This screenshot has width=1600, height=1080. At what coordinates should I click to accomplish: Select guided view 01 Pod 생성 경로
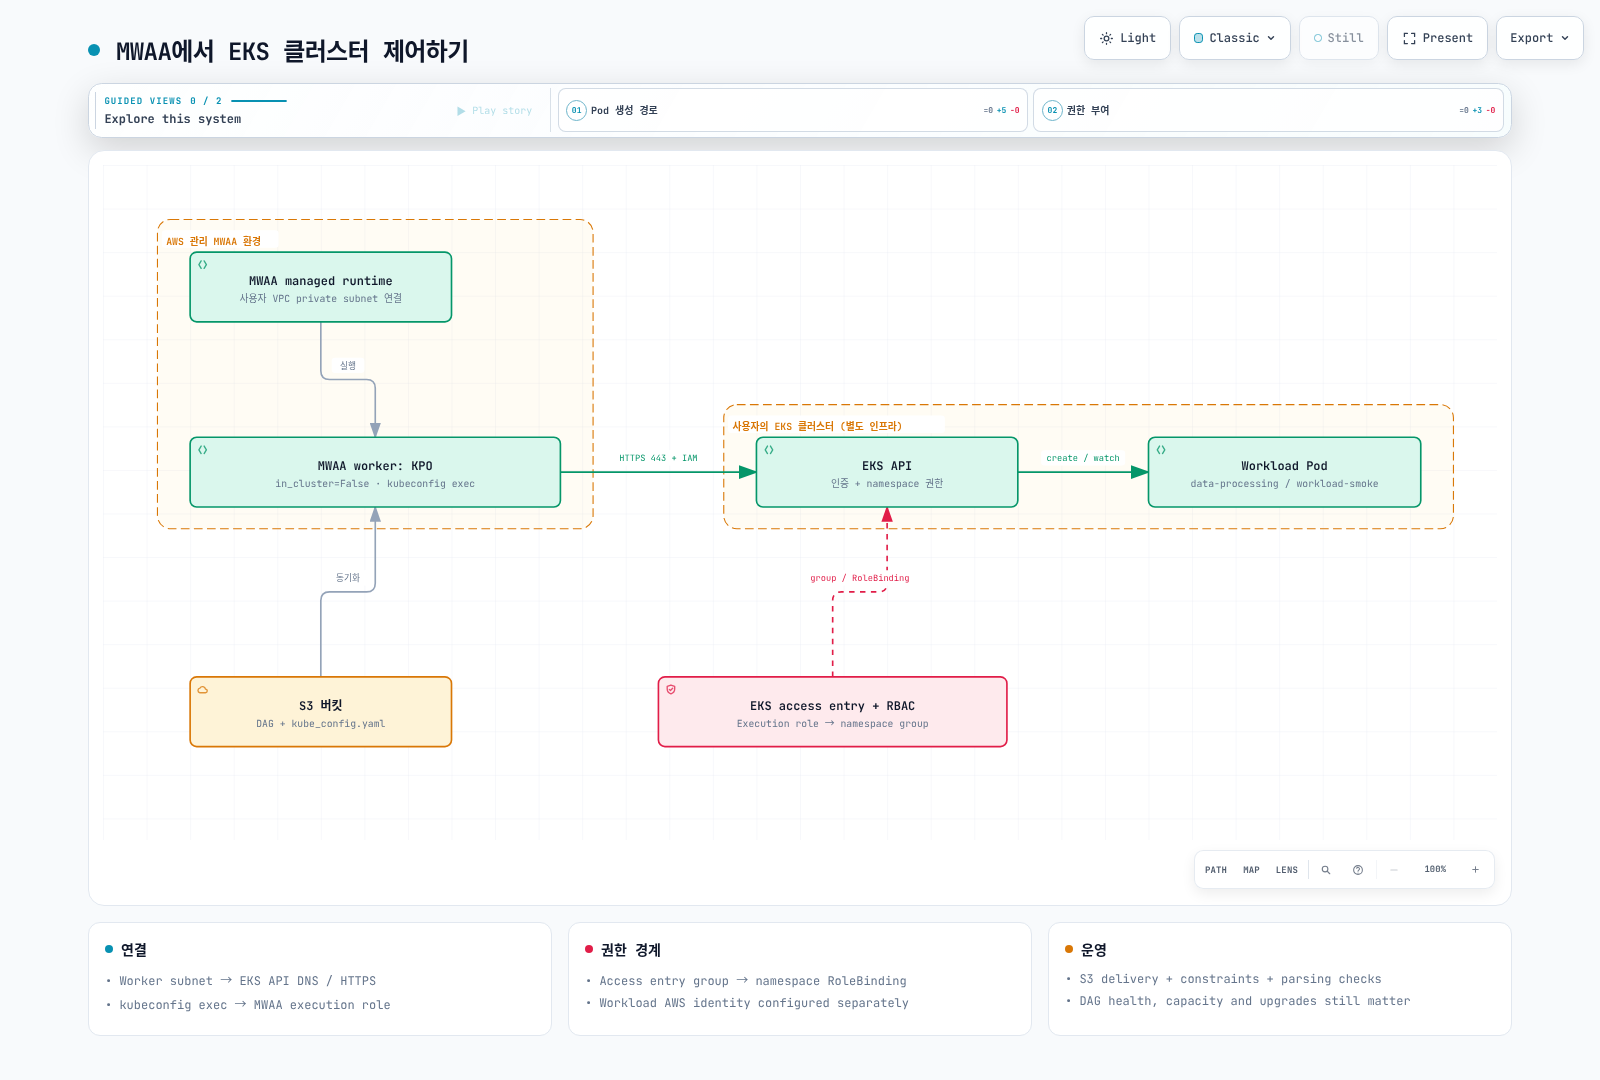click(x=793, y=110)
